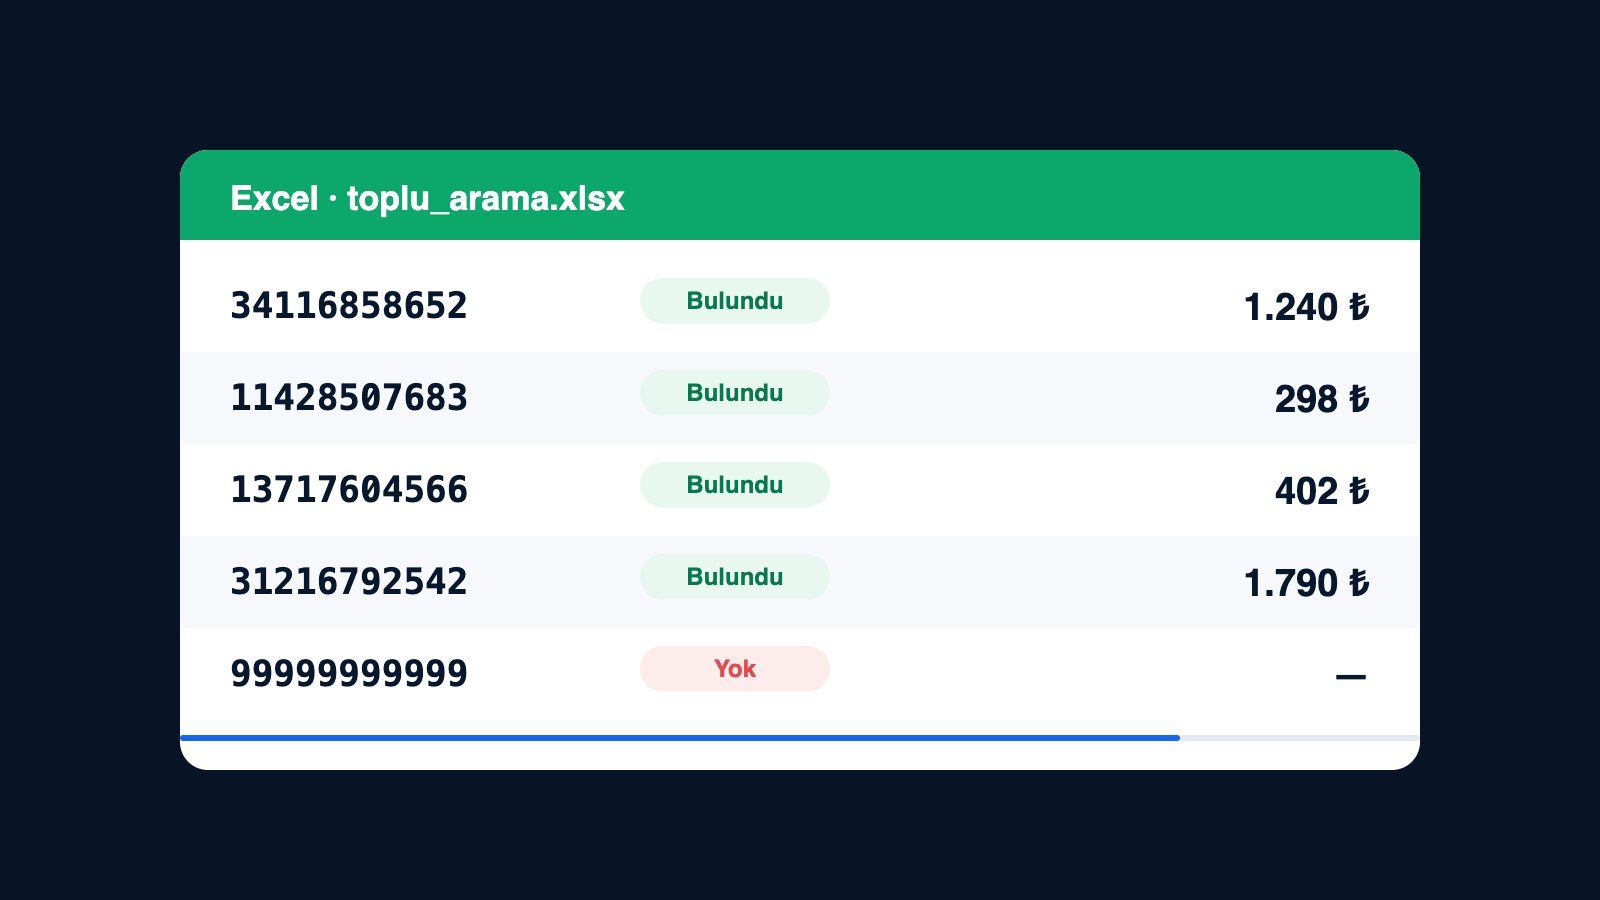The height and width of the screenshot is (900, 1600).
Task: Select the number 99999999999
Action: click(x=349, y=673)
